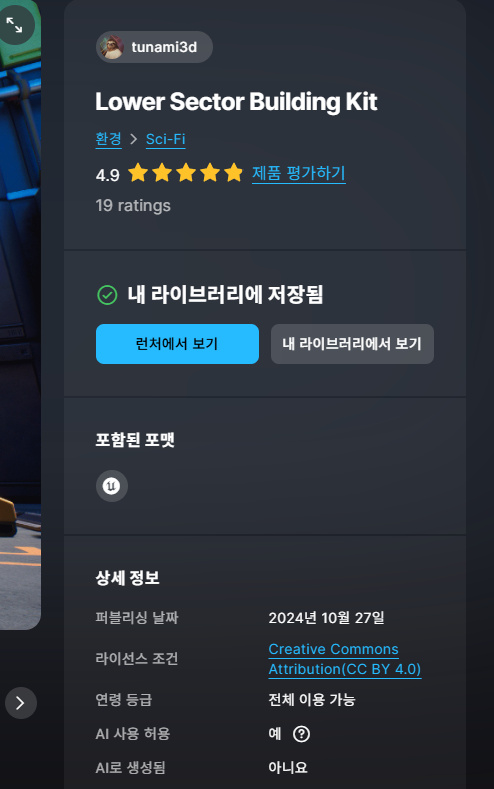The image size is (494, 789).
Task: Open the Creative Commons Attribution license link
Action: point(345,659)
